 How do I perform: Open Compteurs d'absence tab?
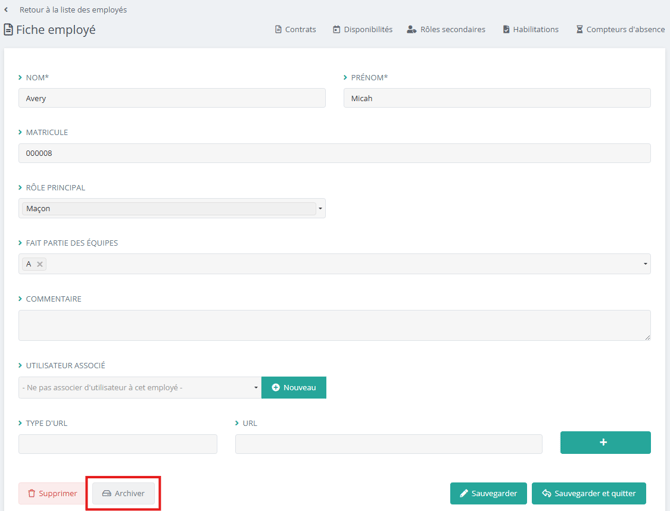click(620, 30)
